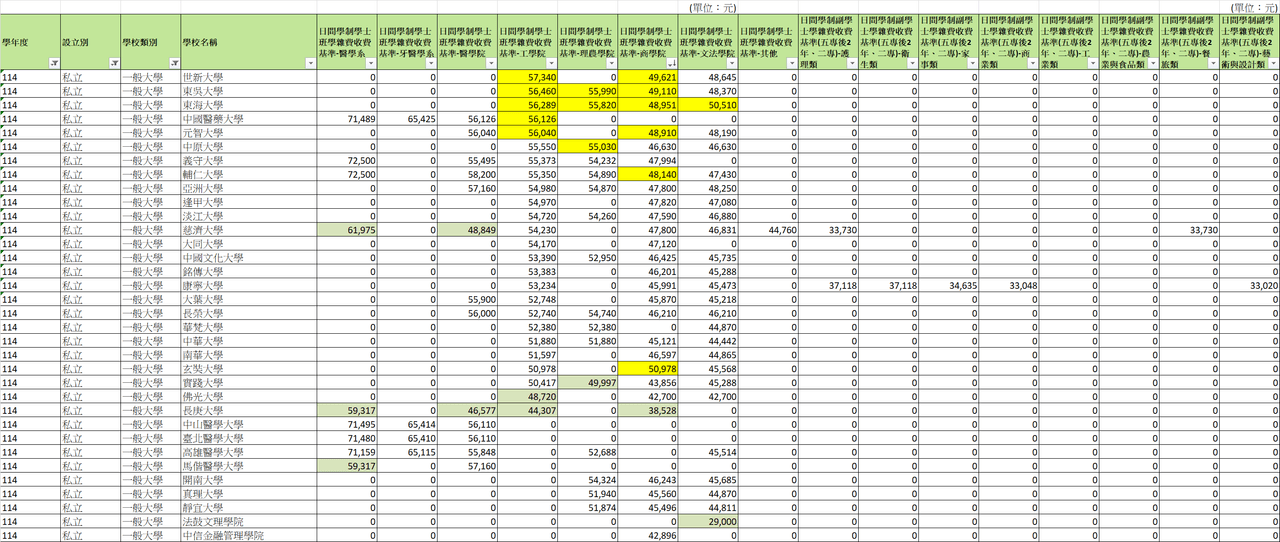Image resolution: width=1280 pixels, height=542 pixels.
Task: Open filter dropdown for 基準-牙醫學系 column
Action: [x=431, y=63]
